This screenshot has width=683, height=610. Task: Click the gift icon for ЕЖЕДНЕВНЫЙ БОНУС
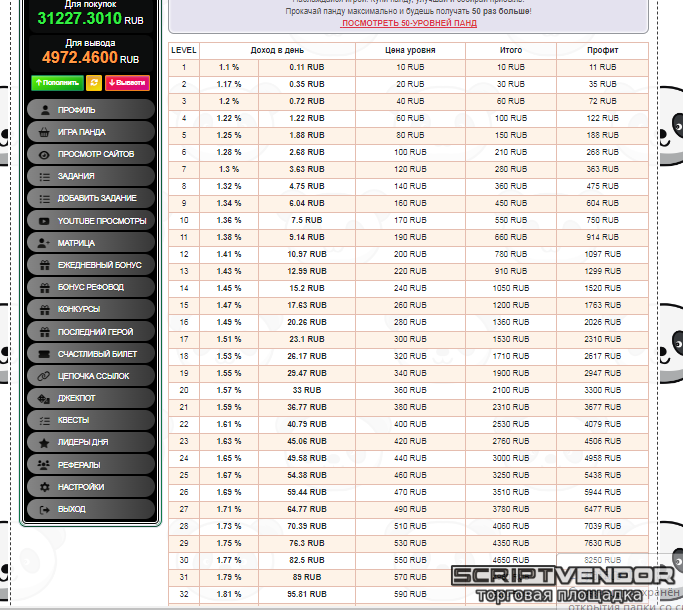(44, 265)
